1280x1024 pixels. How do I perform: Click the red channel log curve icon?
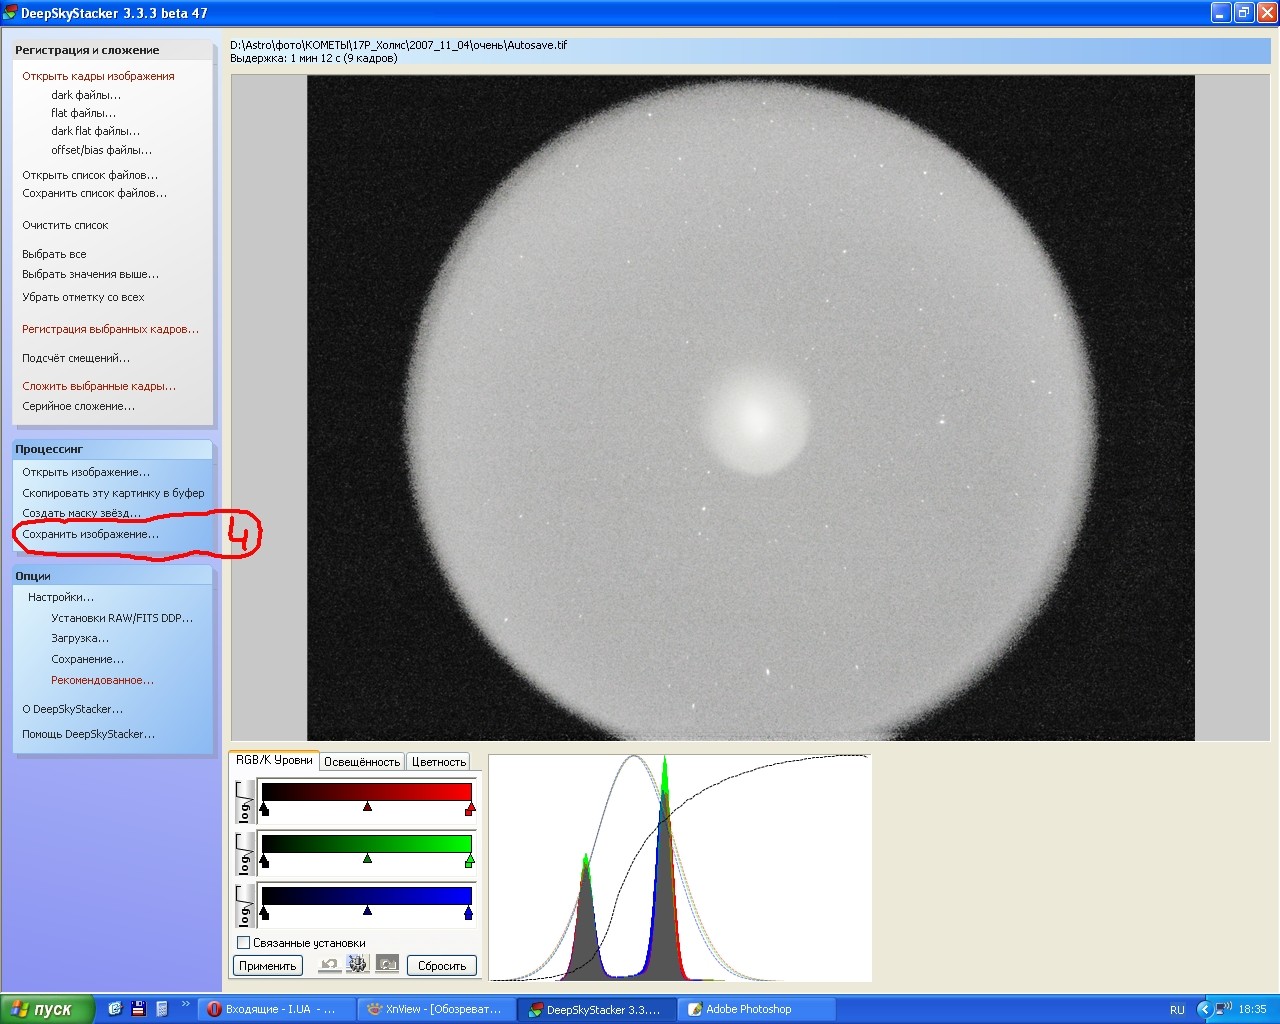pyautogui.click(x=244, y=803)
